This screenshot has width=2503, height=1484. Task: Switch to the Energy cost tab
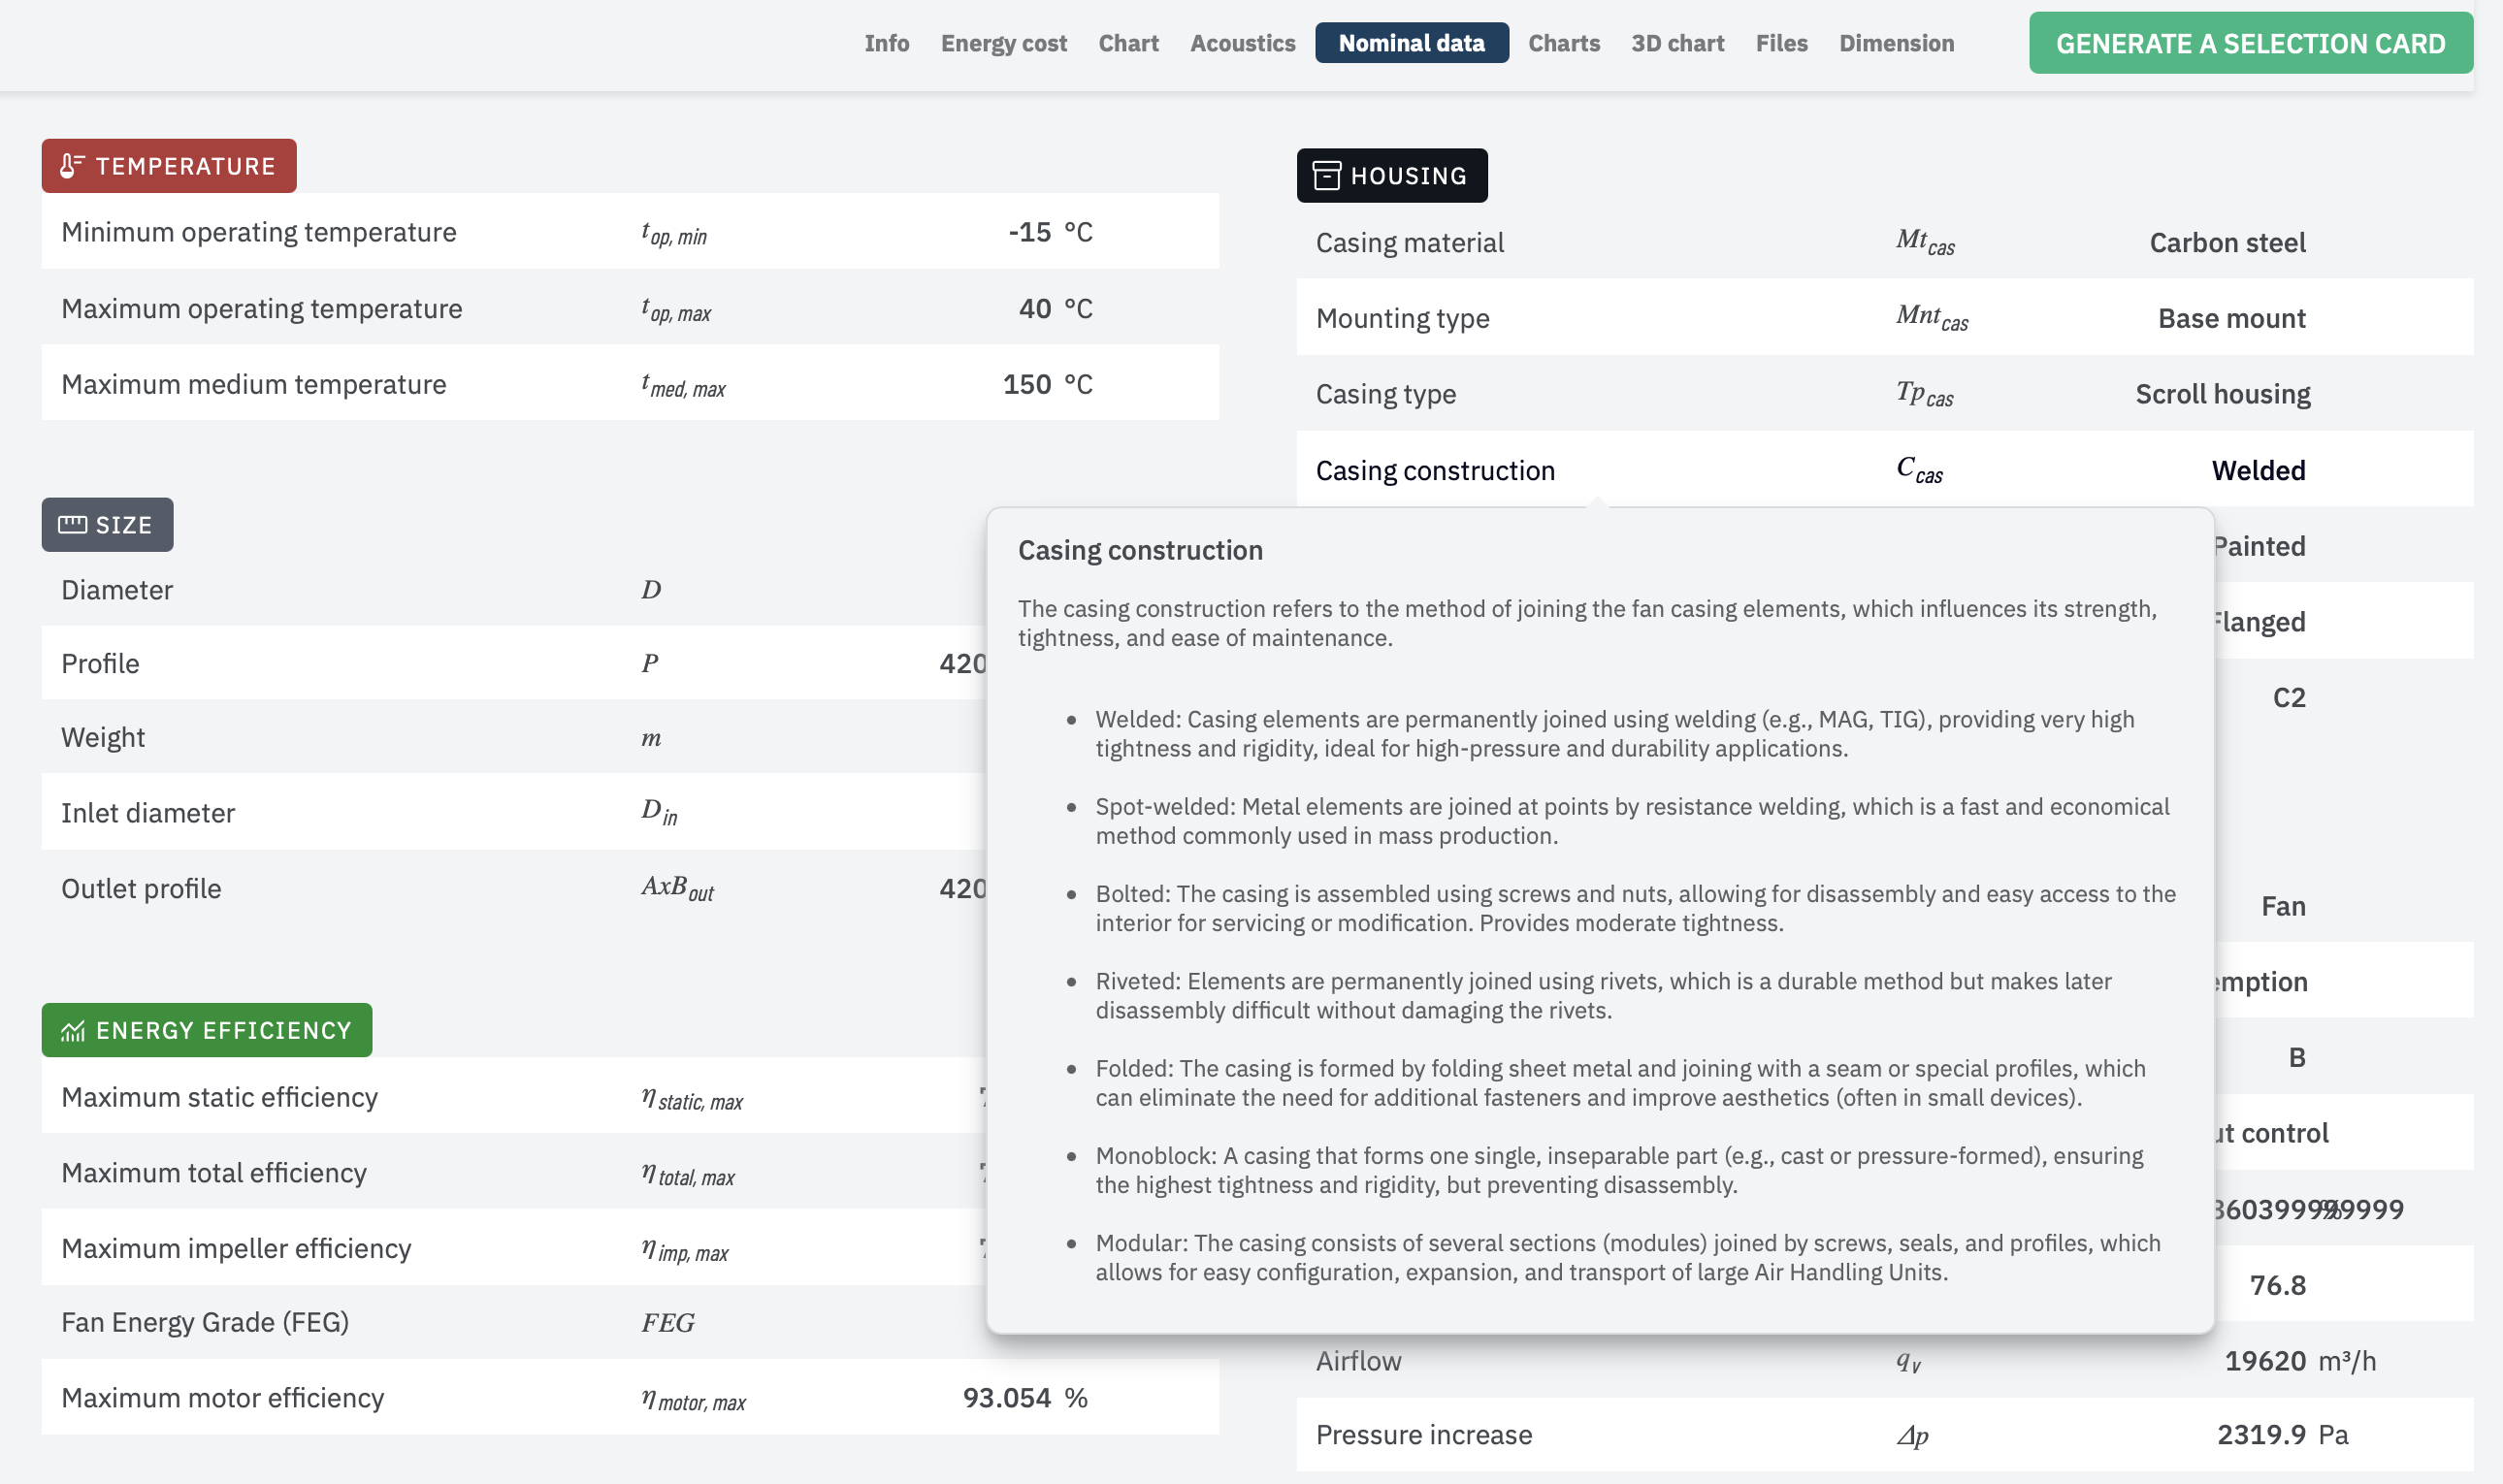(1003, 43)
